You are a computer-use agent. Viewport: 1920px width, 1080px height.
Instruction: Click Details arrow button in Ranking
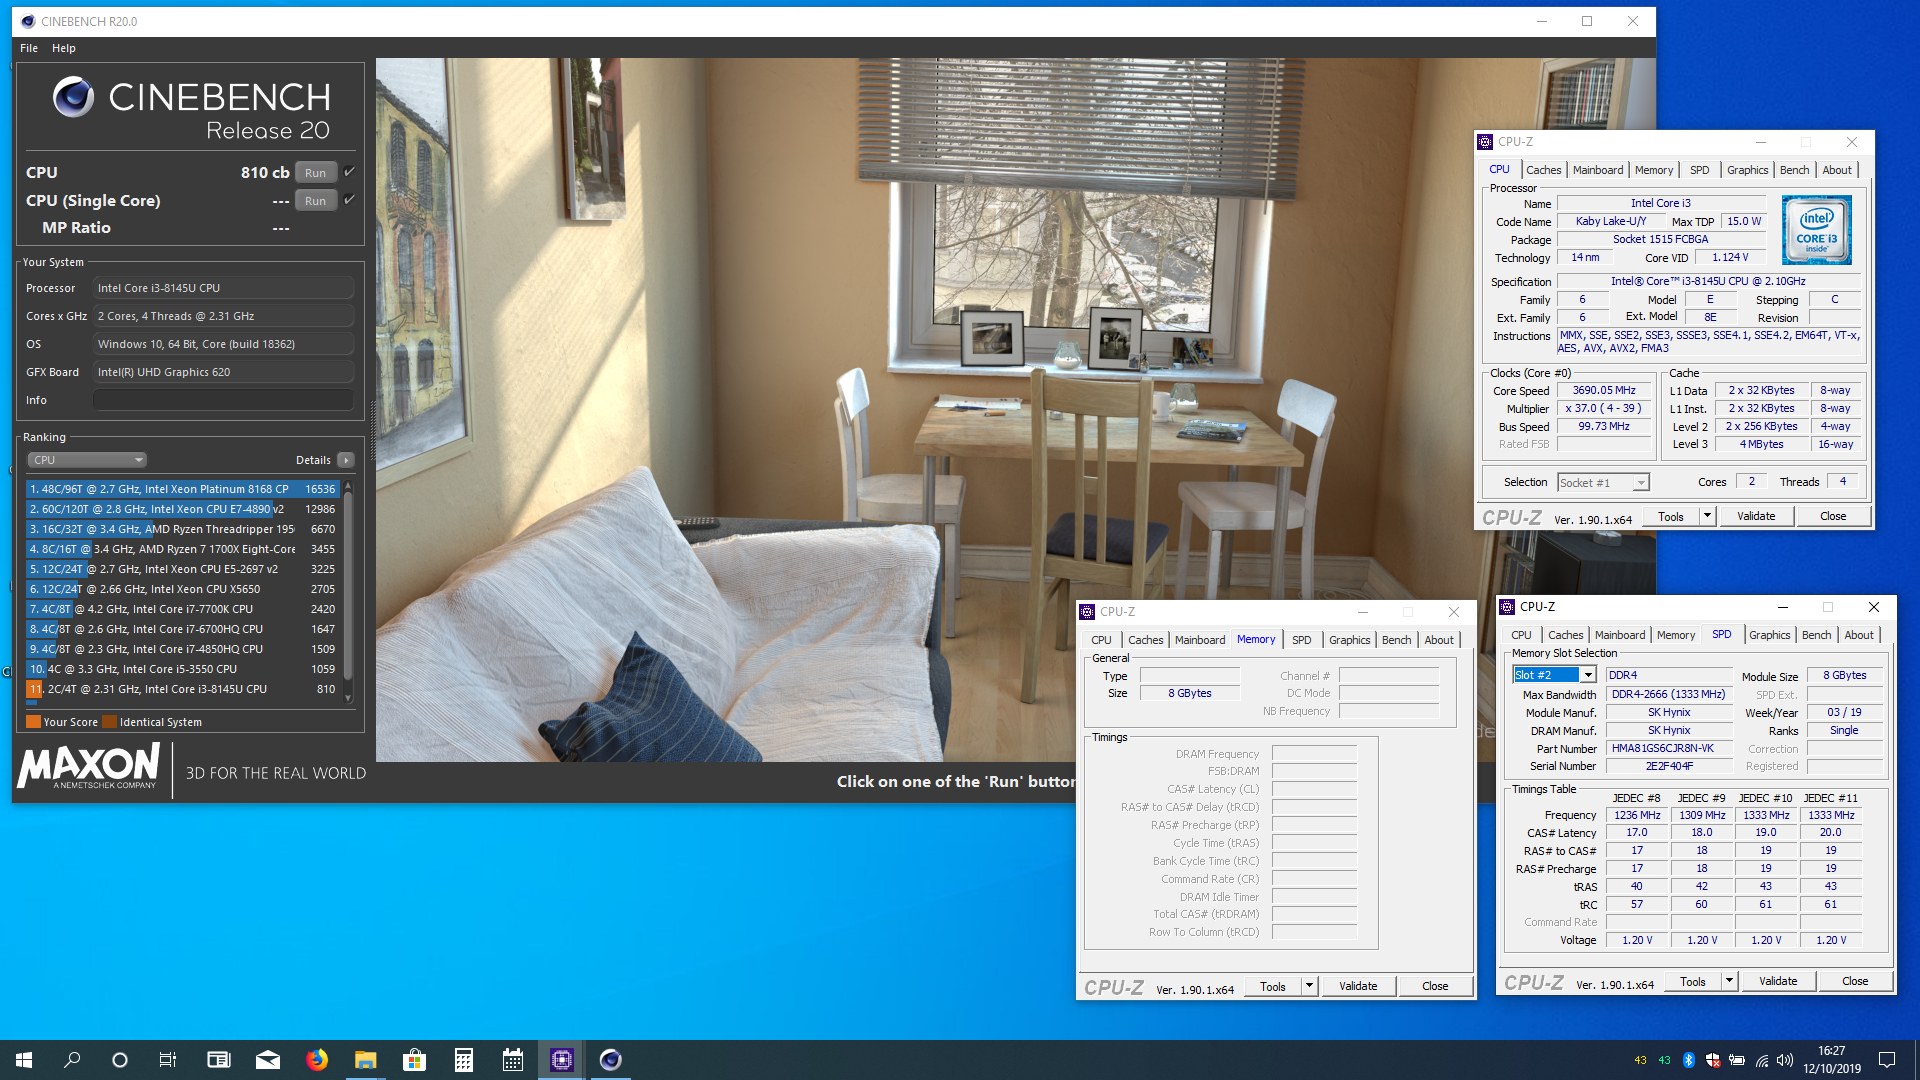click(x=346, y=460)
